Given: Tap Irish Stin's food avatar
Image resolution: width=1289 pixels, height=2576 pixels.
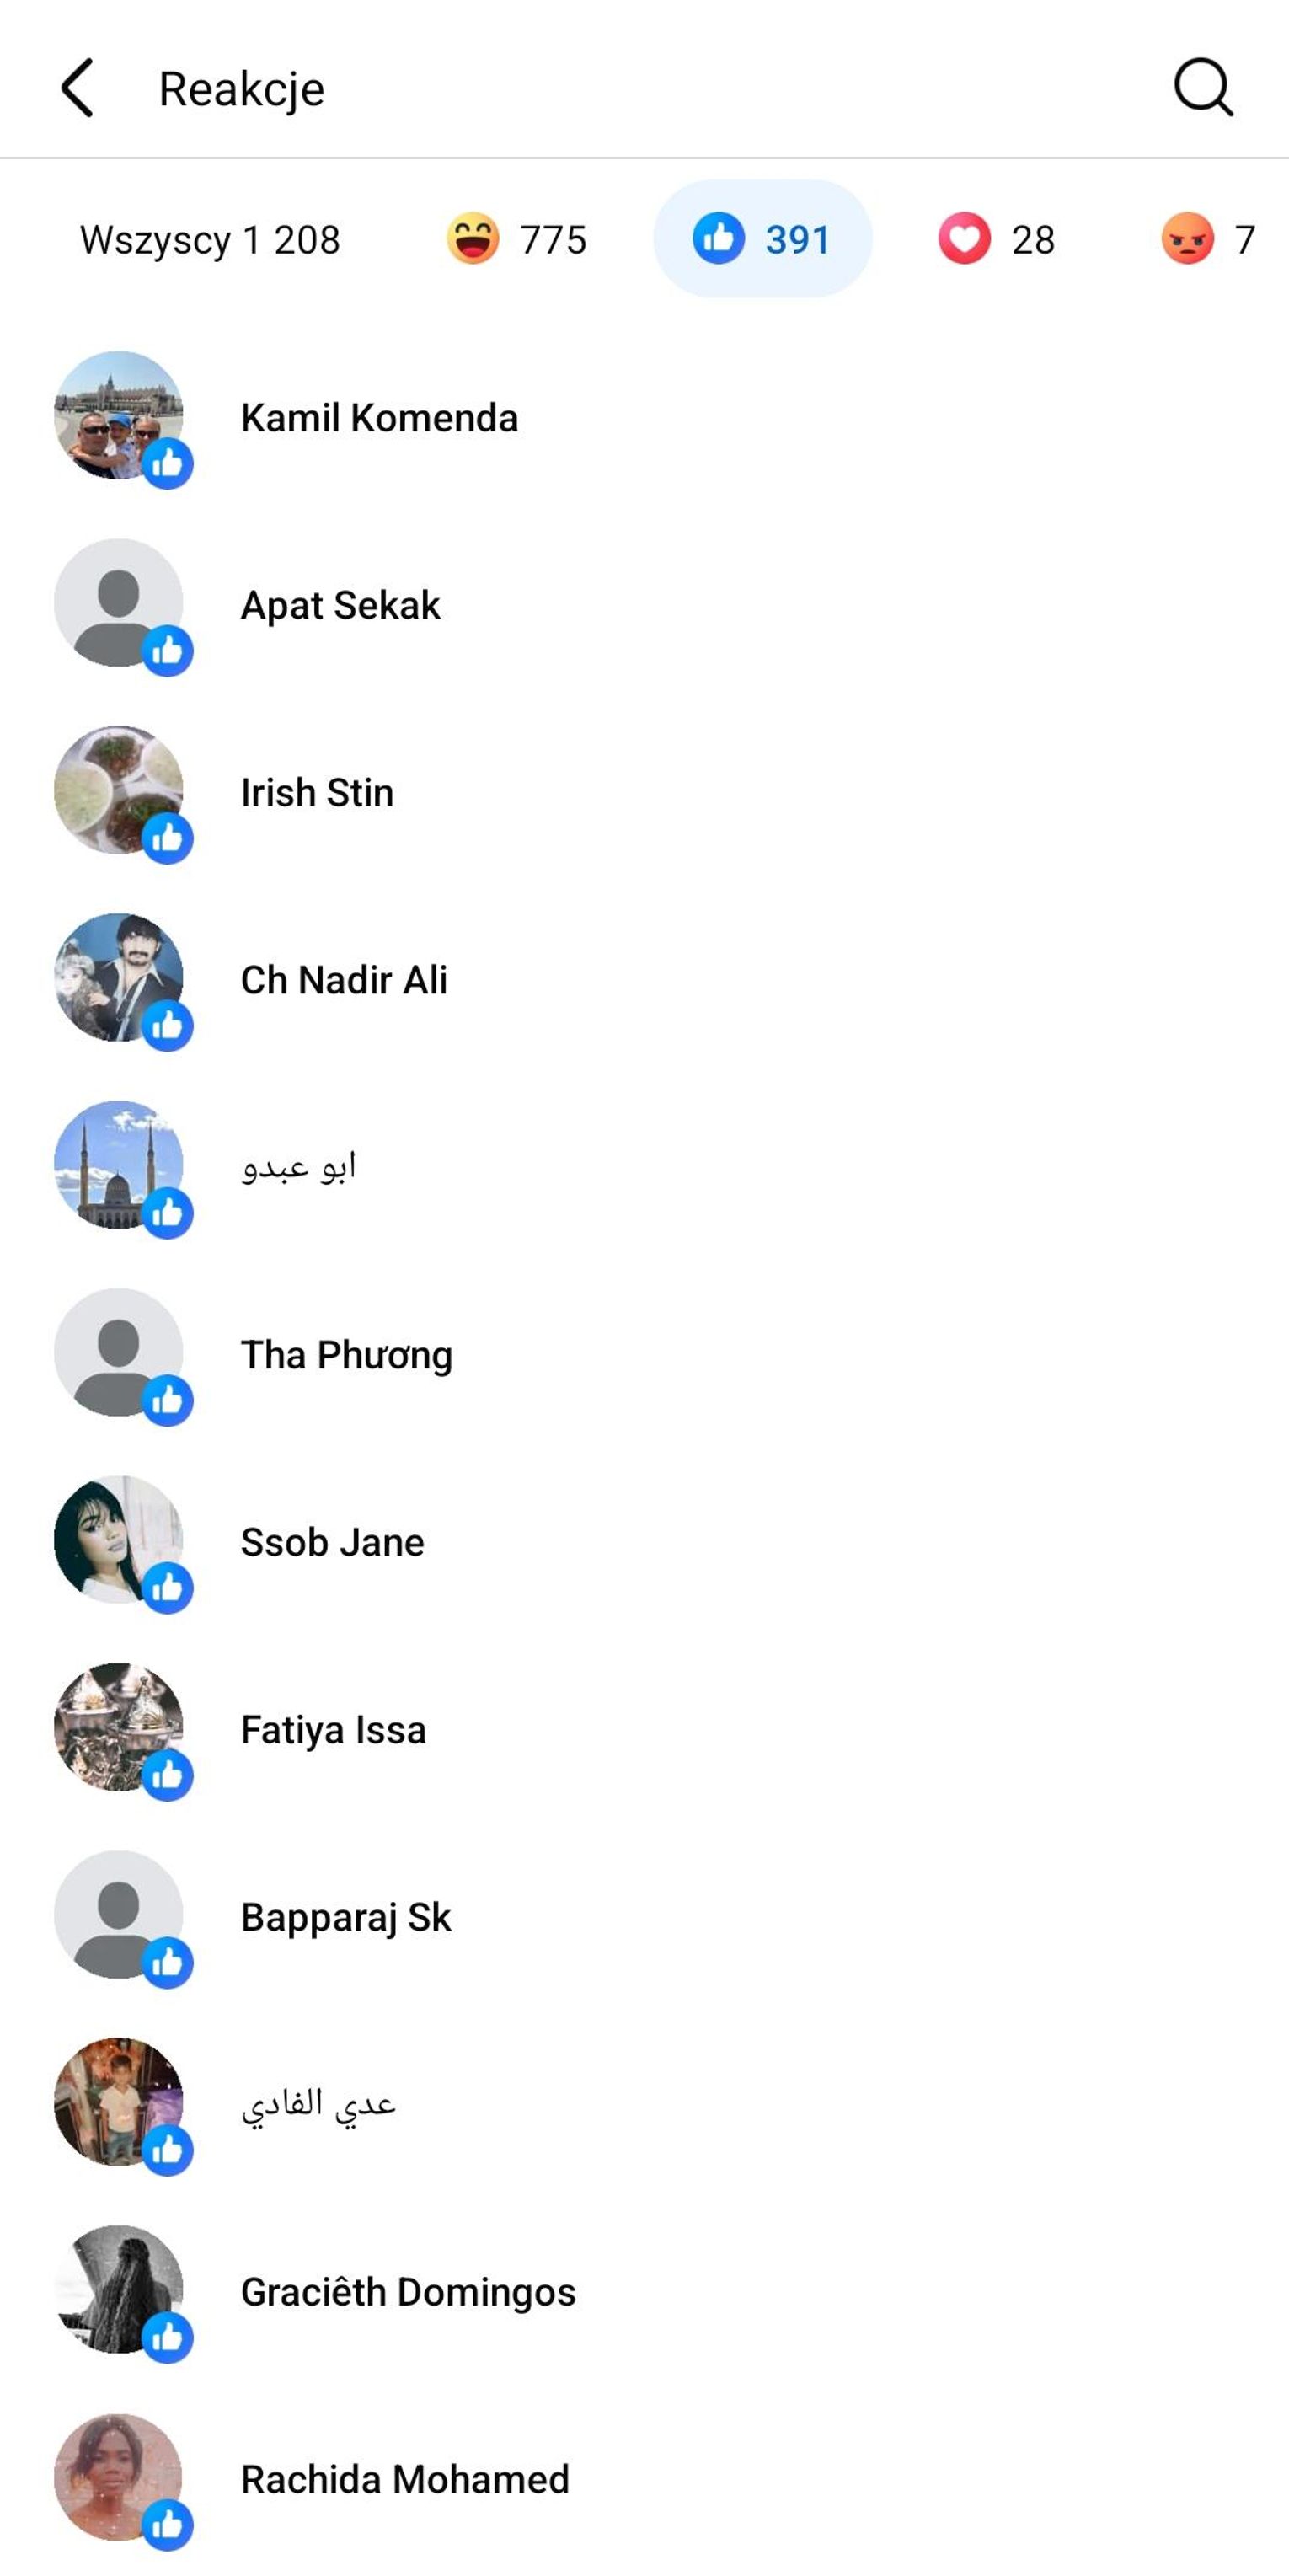Looking at the screenshot, I should 119,790.
